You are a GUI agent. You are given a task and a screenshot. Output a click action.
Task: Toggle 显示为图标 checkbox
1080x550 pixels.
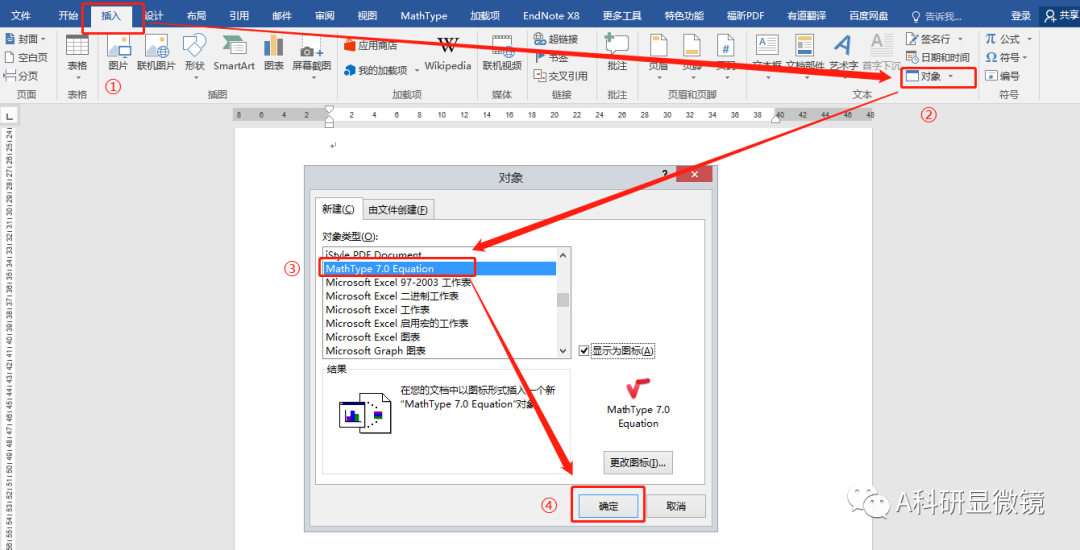click(585, 351)
